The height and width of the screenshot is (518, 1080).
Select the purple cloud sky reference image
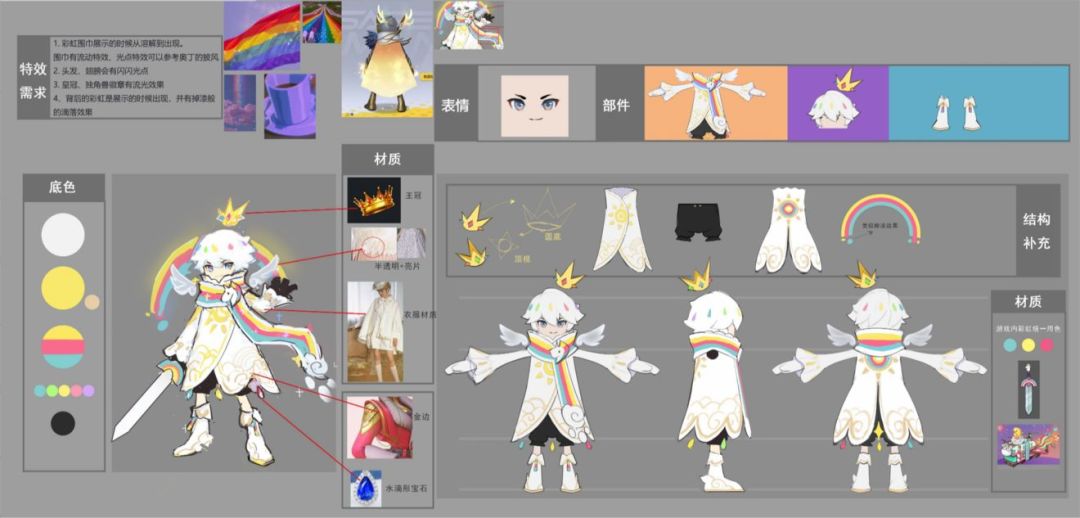240,103
